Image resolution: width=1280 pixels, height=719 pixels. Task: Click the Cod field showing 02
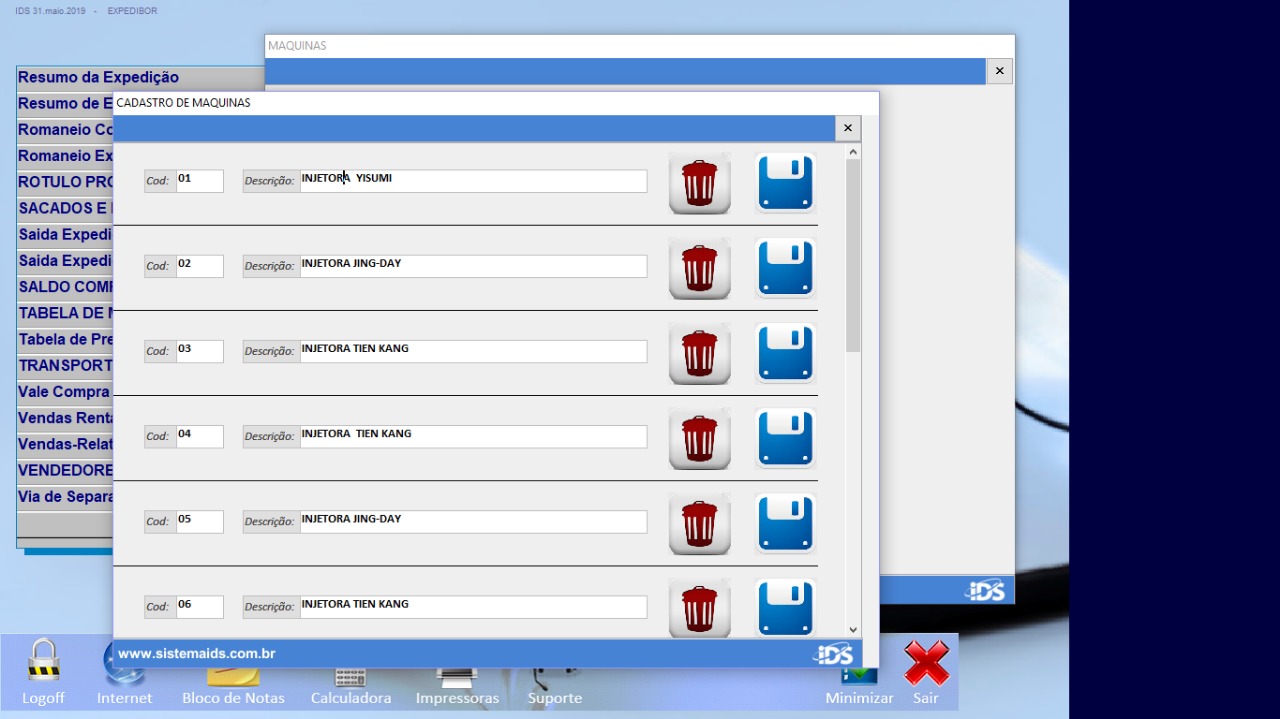click(x=199, y=266)
